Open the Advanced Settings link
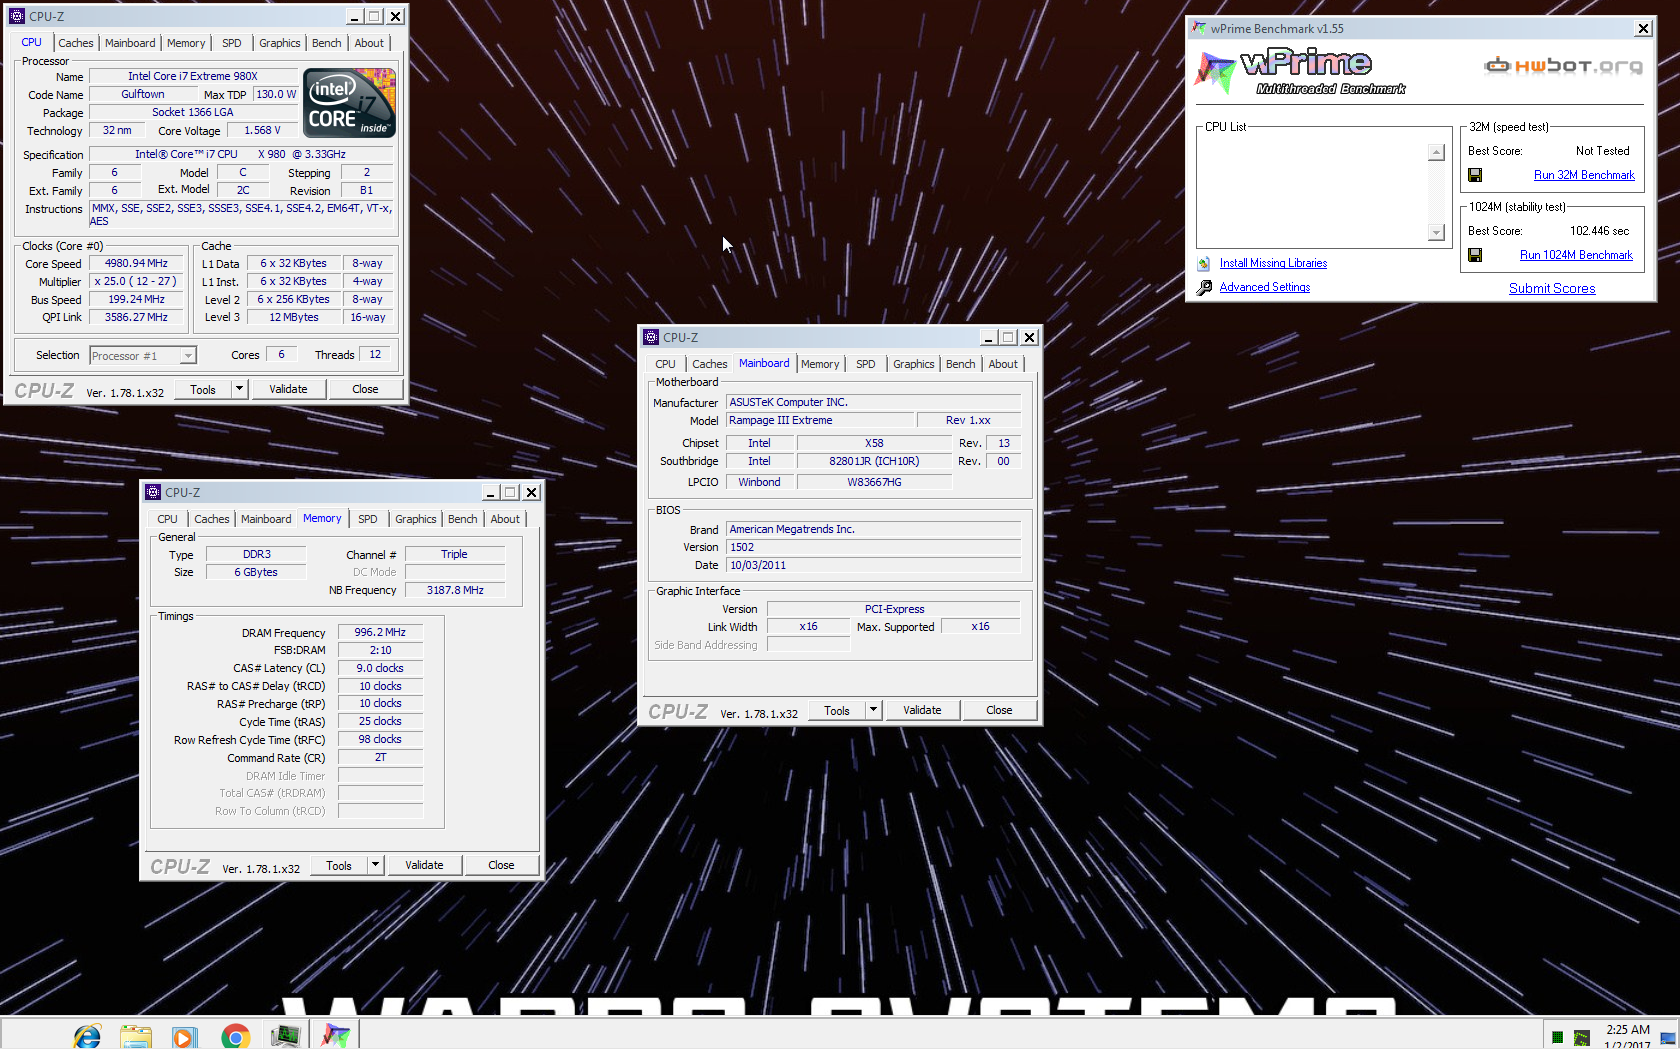Image resolution: width=1680 pixels, height=1050 pixels. (x=1264, y=287)
